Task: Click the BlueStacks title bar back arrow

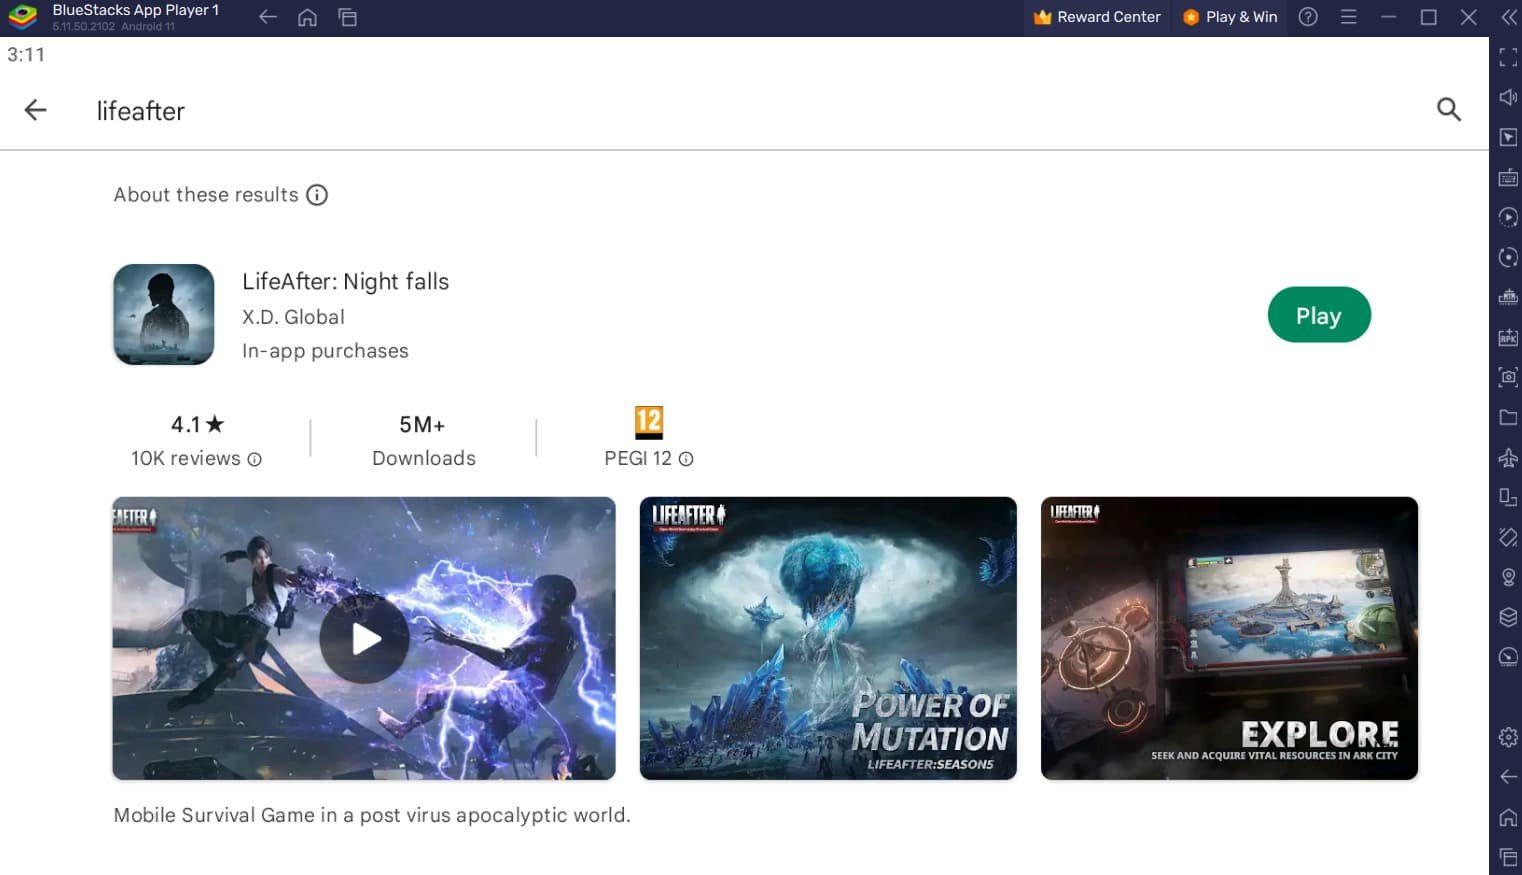Action: pos(267,17)
